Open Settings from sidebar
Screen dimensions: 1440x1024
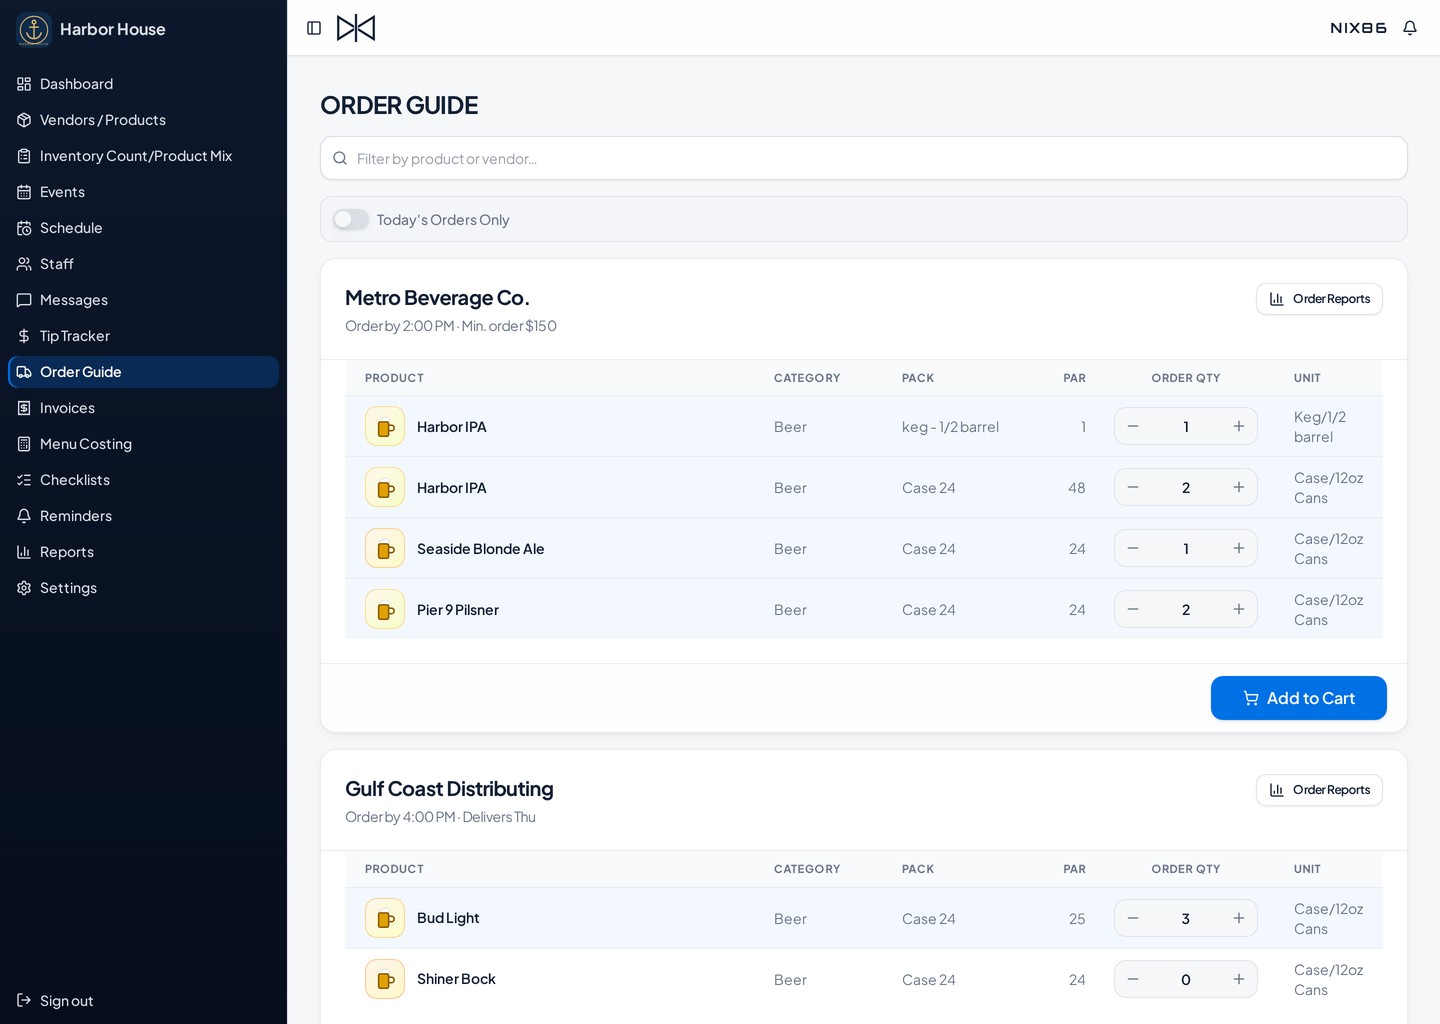(x=143, y=588)
